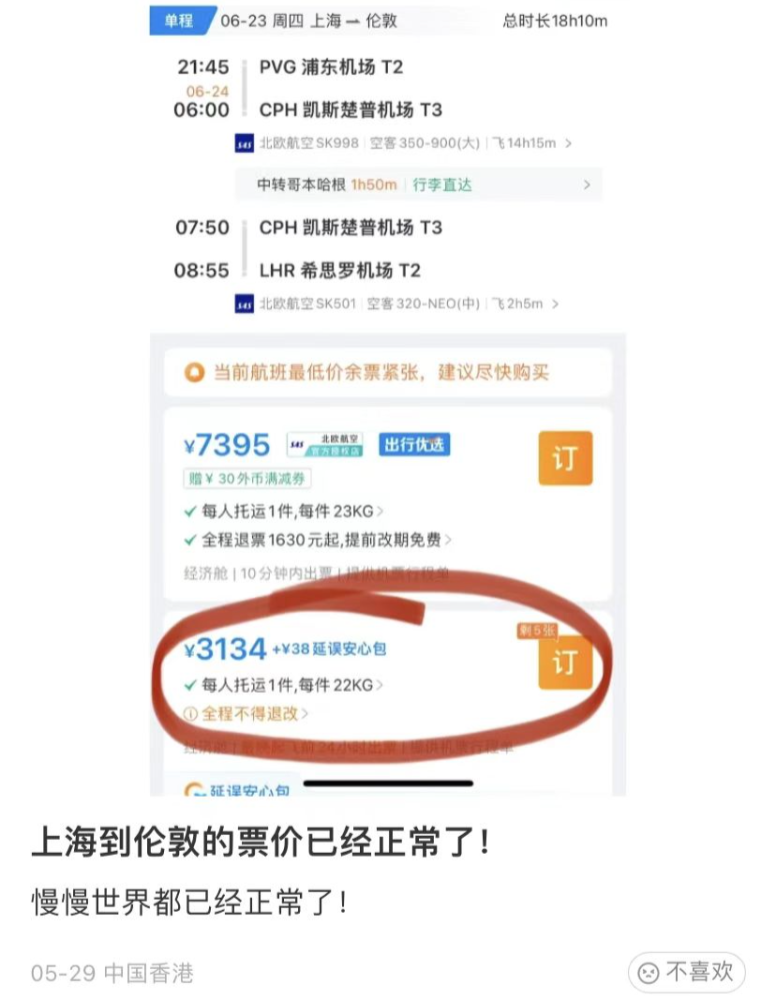Open SK501 flight details chevron
This screenshot has width=776, height=1000.
click(555, 304)
